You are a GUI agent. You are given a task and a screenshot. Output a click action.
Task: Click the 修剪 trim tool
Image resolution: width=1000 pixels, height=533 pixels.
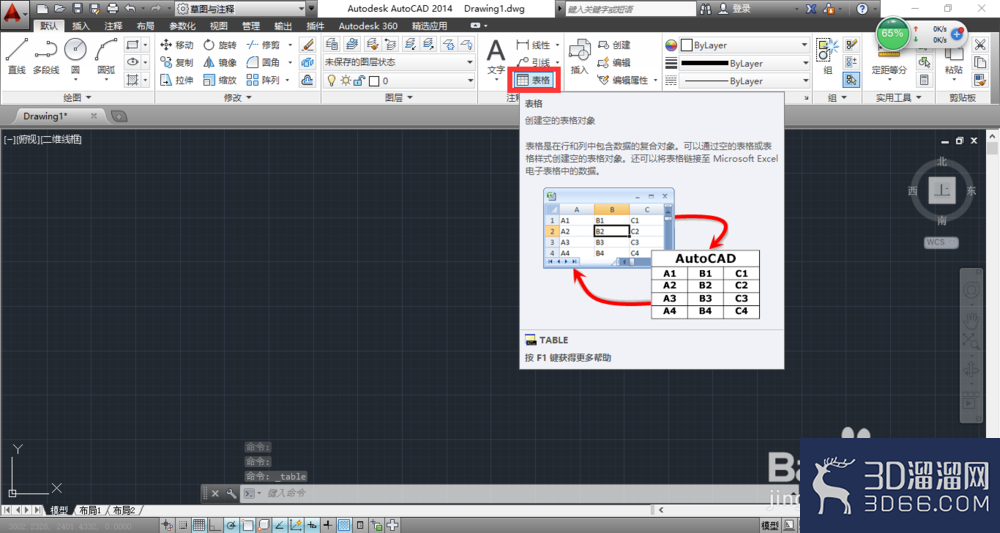click(263, 45)
